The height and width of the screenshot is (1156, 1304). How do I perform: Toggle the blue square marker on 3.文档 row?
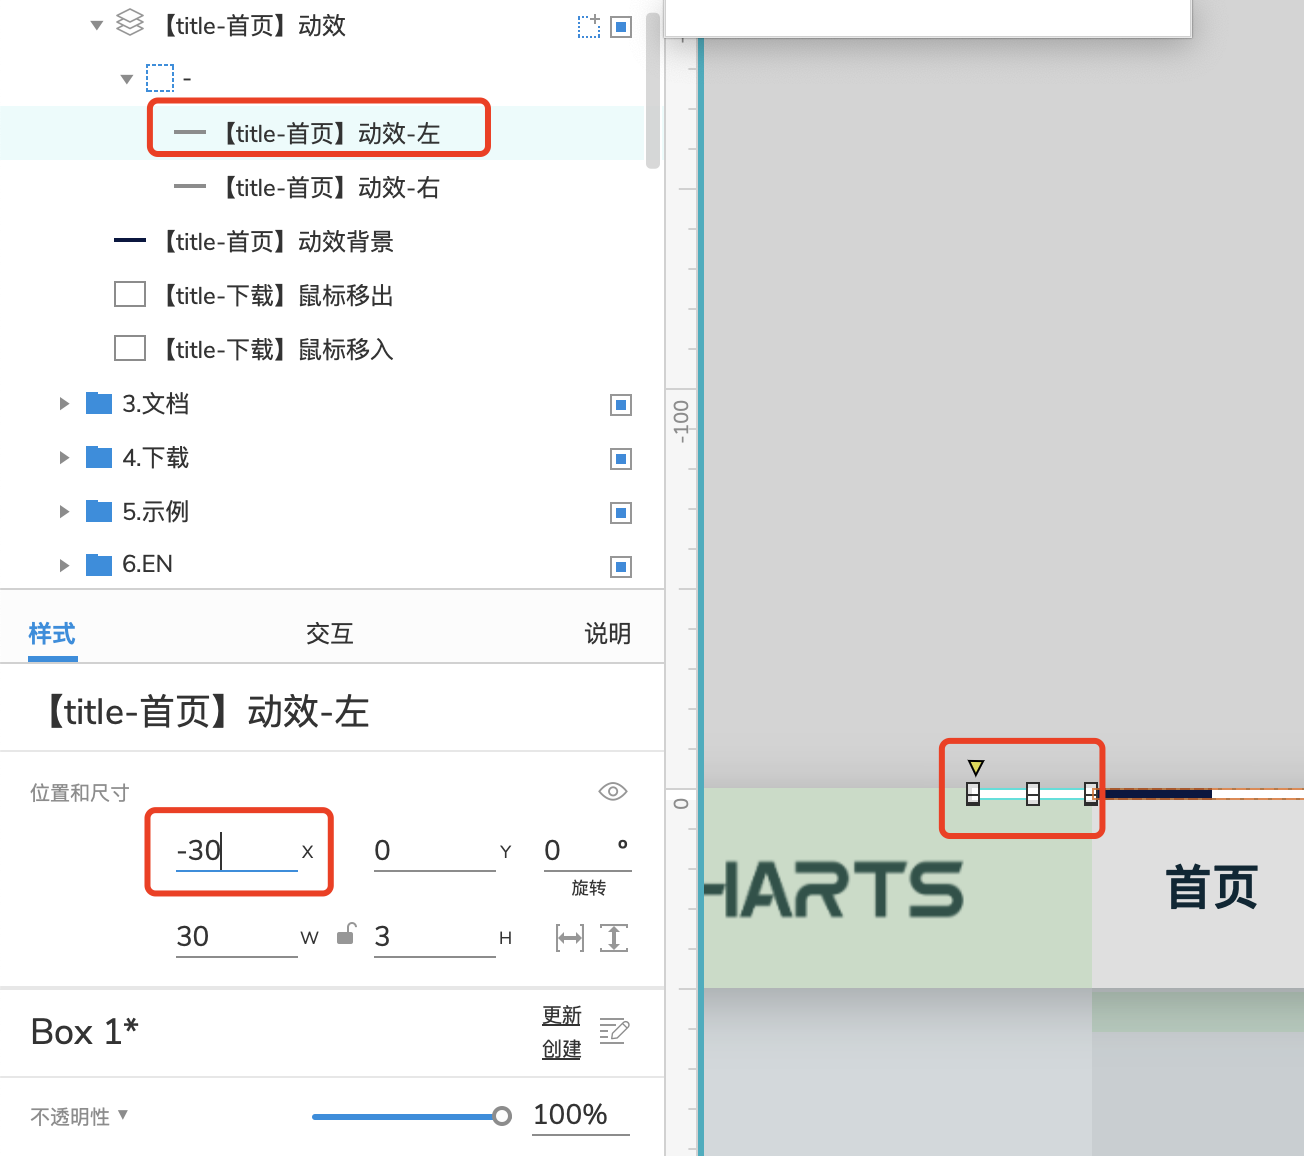pos(621,405)
